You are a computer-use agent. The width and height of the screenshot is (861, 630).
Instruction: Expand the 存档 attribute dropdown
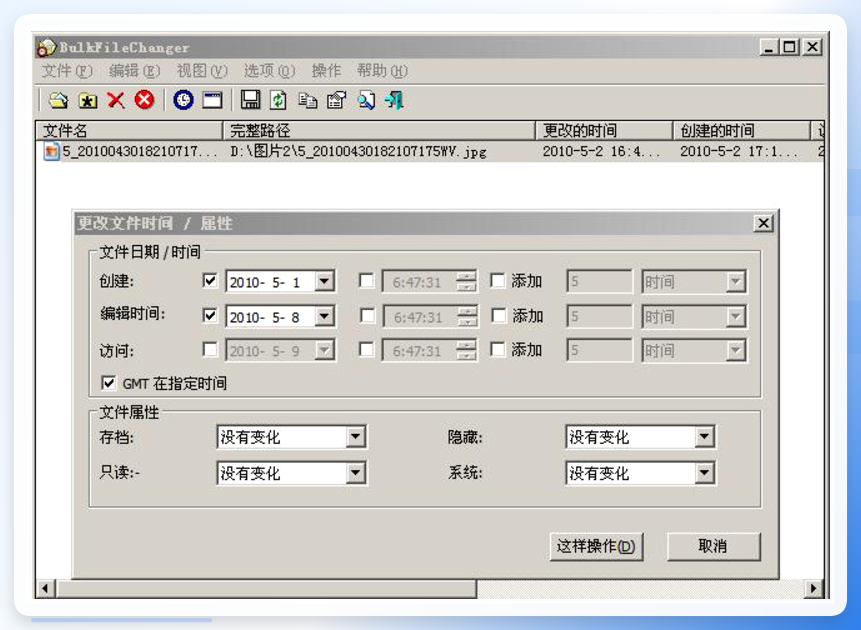click(356, 437)
